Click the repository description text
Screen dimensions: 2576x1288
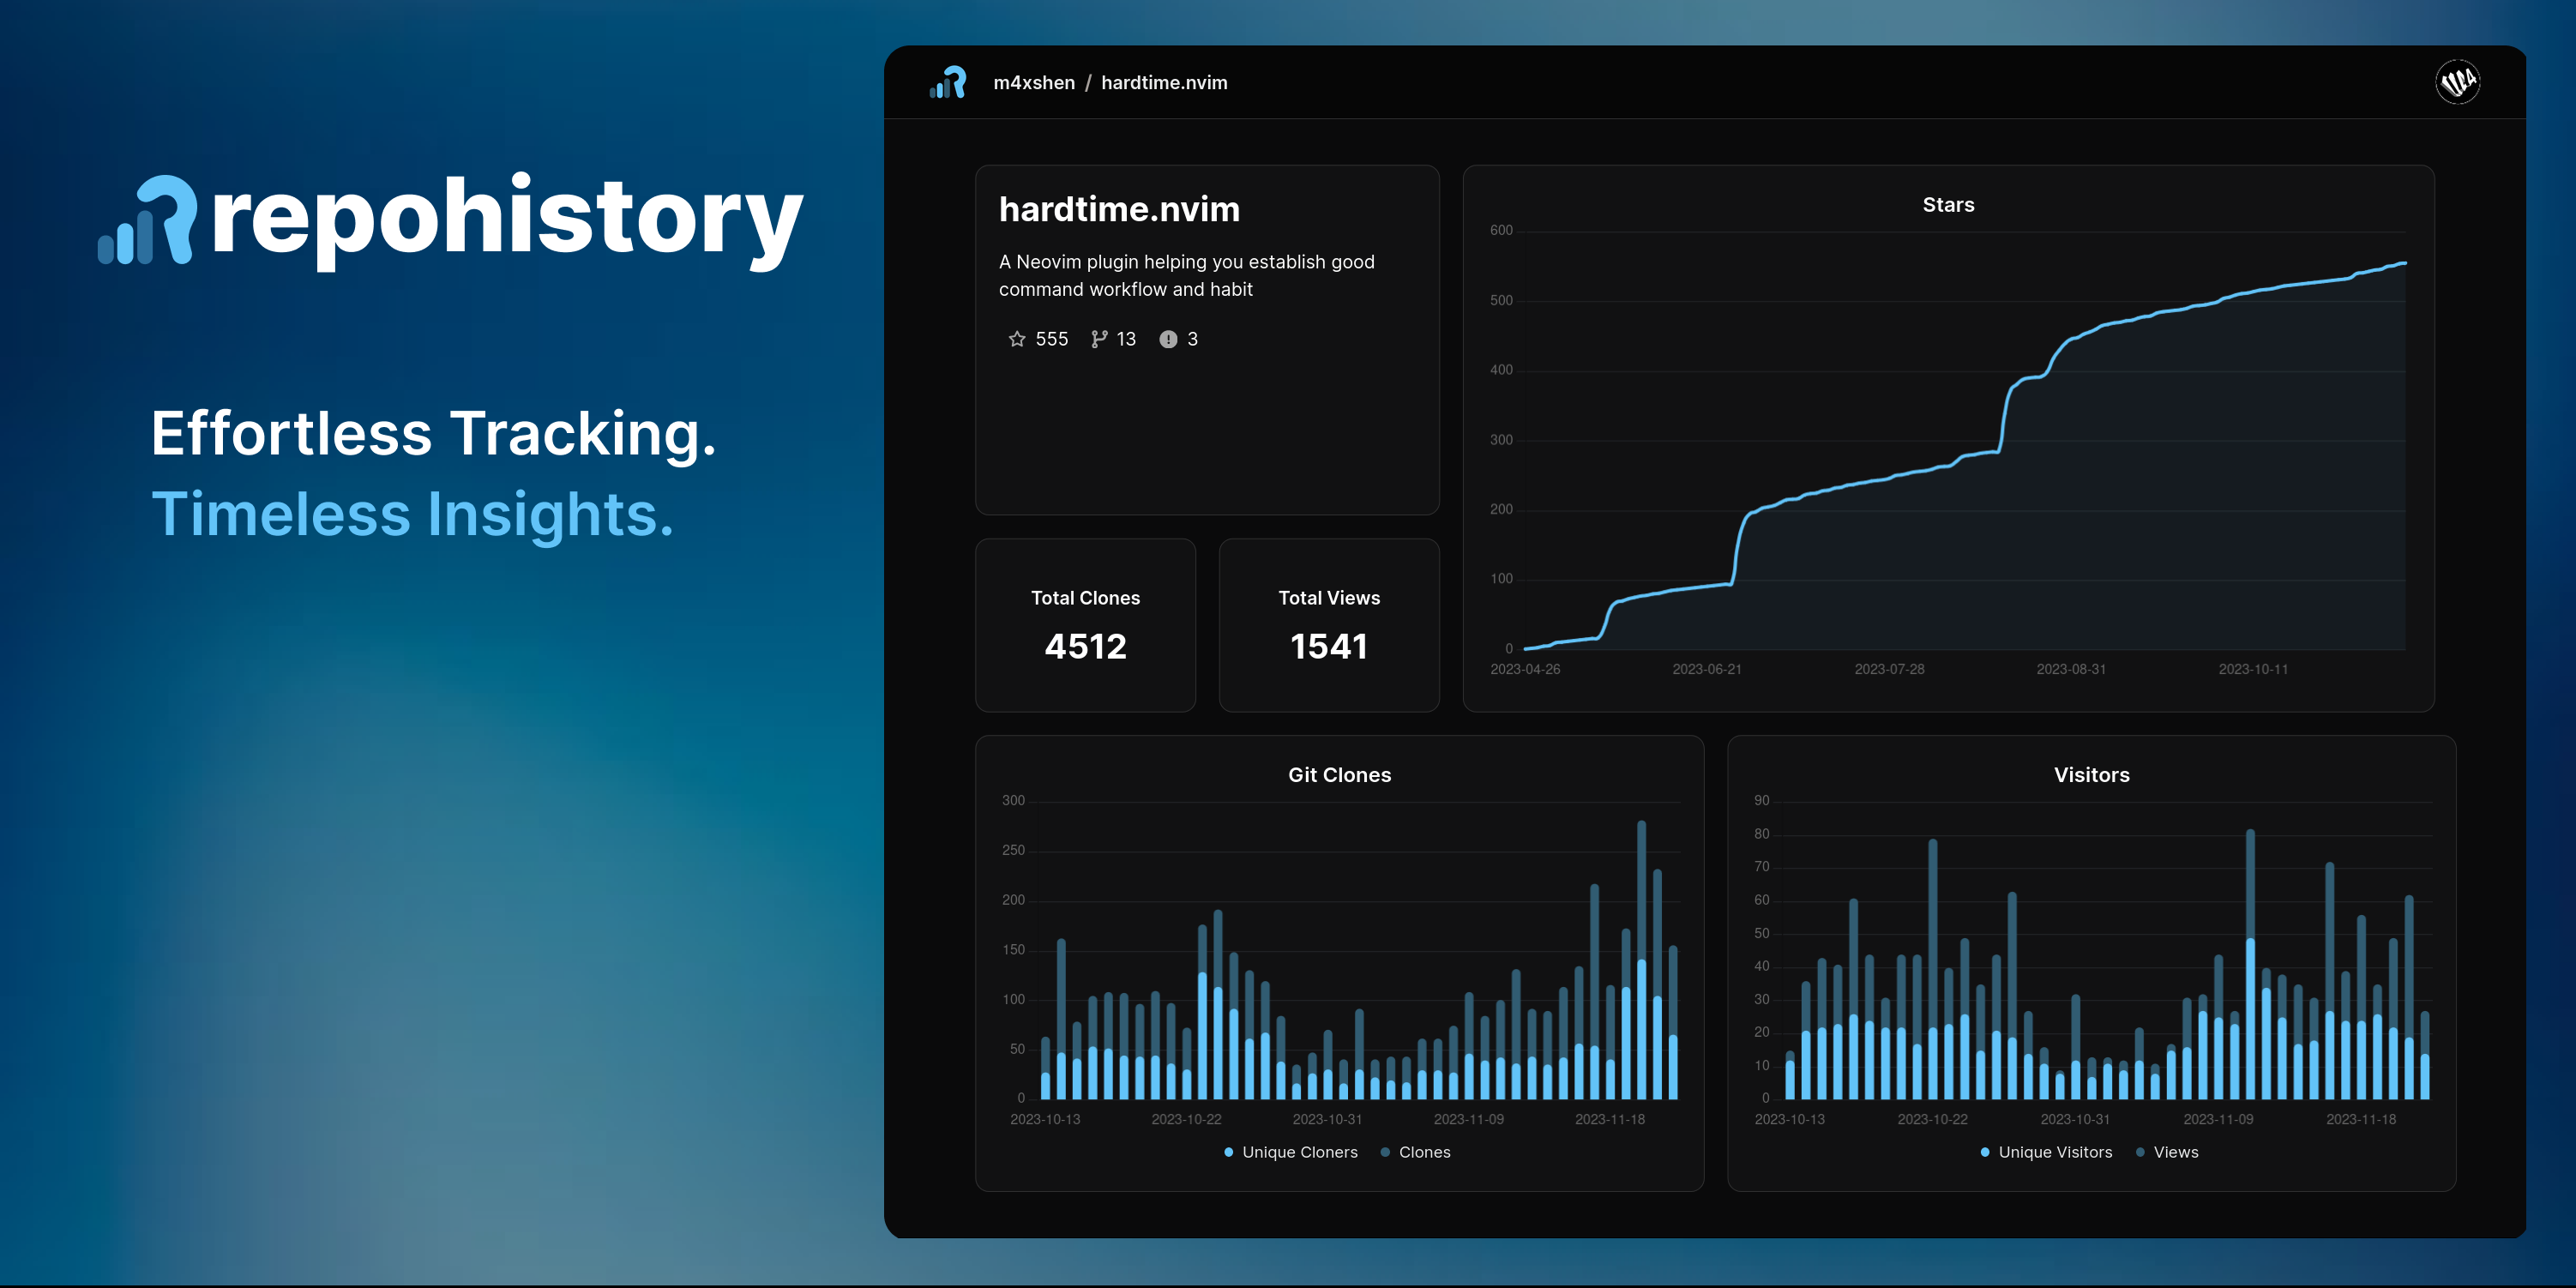[x=1186, y=275]
